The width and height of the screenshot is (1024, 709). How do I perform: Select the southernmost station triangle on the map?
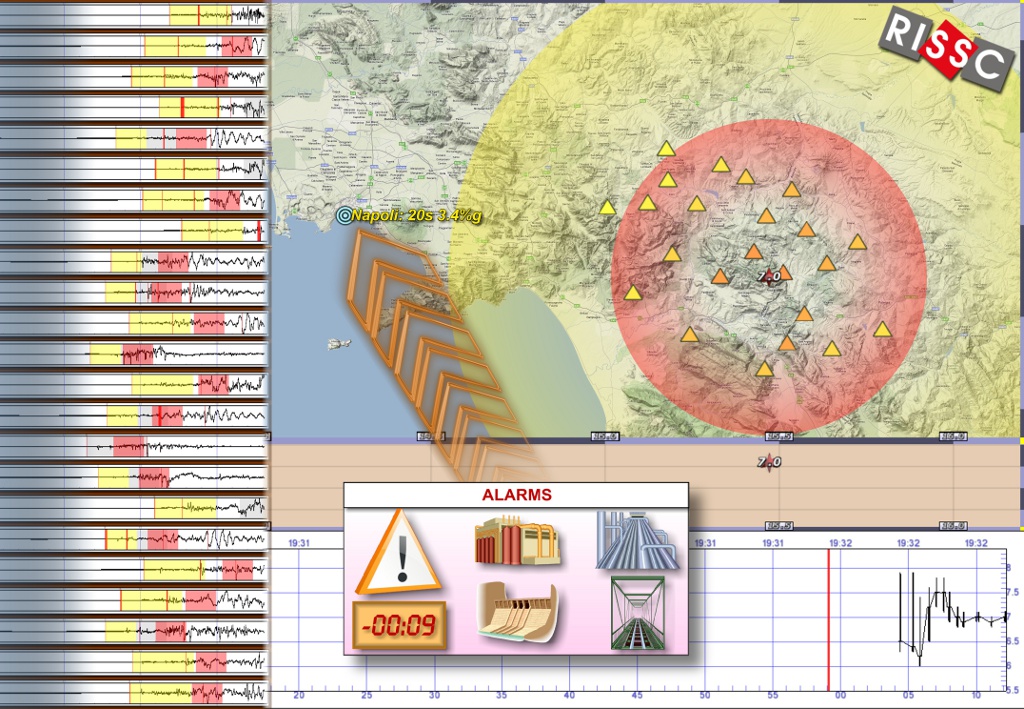[x=764, y=369]
